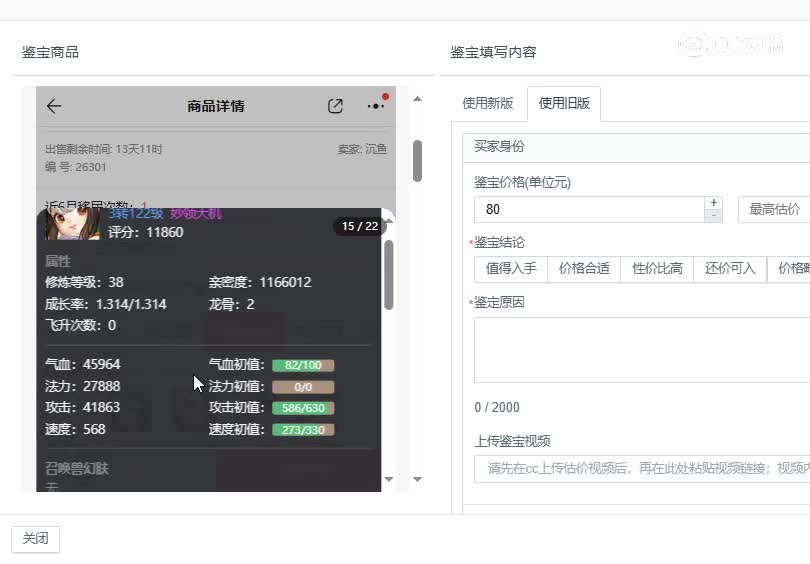Select 性价比高 conclusion option
Image resolution: width=810 pixels, height=564 pixels.
(657, 269)
